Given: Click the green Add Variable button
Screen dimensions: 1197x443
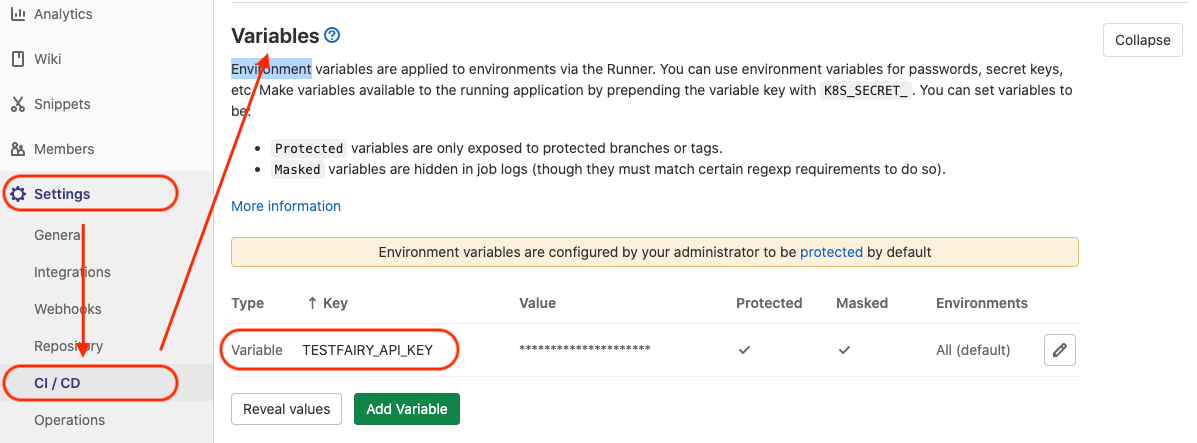Looking at the screenshot, I should pos(407,409).
